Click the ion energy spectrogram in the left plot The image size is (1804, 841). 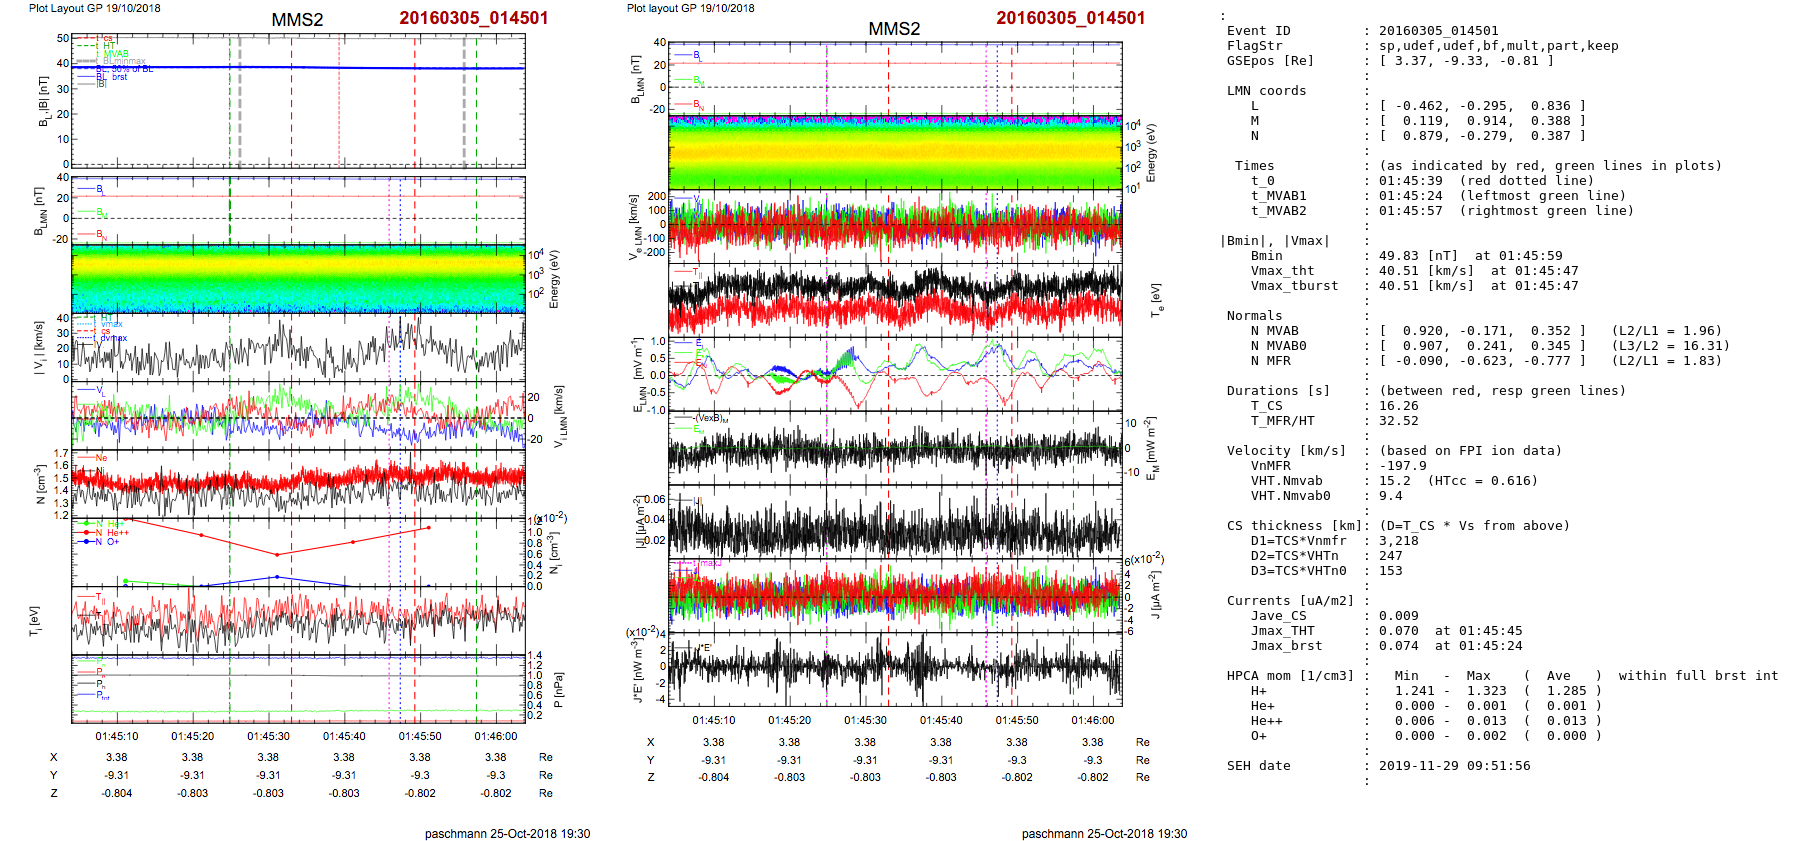298,278
